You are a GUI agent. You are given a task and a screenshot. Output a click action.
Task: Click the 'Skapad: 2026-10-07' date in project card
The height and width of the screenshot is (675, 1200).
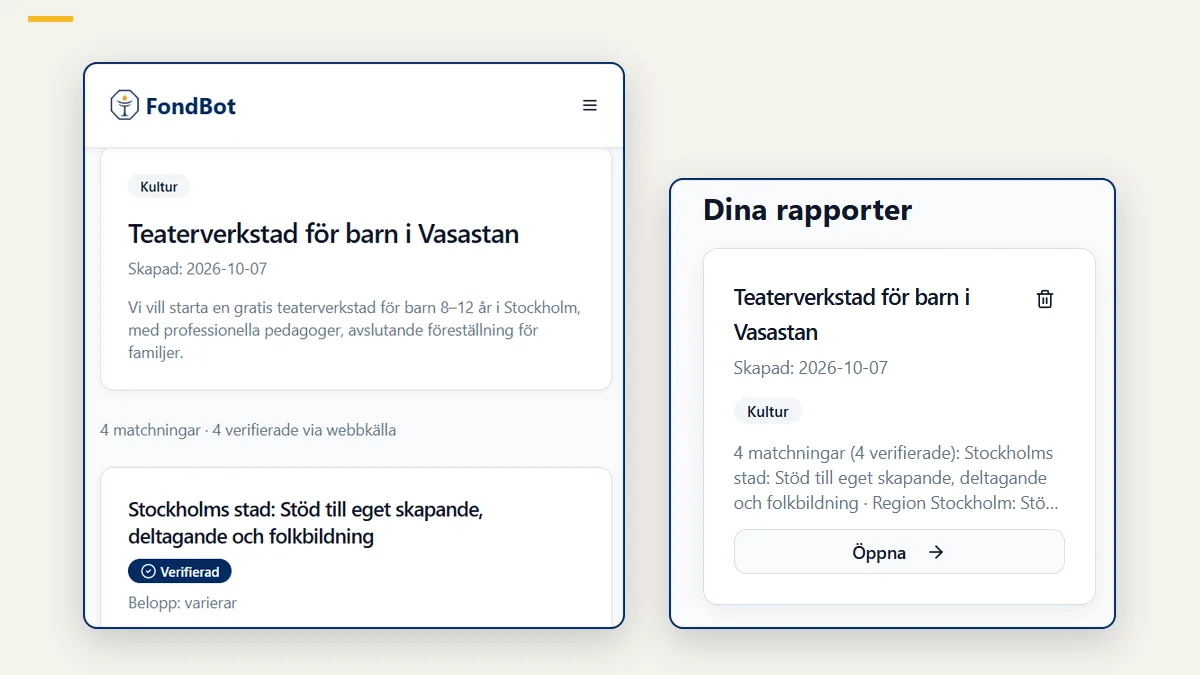pos(198,269)
